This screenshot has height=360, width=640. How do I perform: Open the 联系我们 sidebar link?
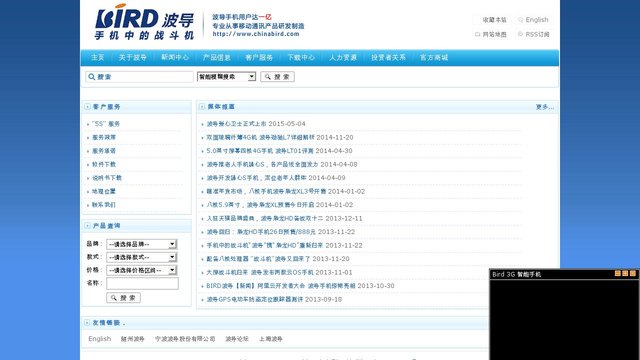click(x=104, y=205)
